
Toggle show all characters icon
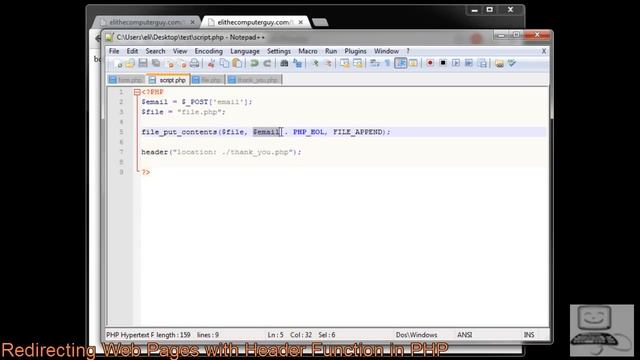tap(387, 63)
